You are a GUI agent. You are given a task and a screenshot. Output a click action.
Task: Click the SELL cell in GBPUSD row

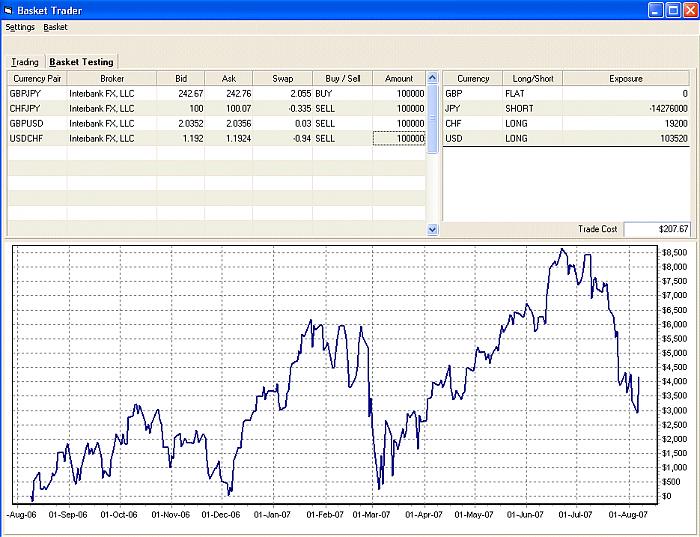coord(342,124)
